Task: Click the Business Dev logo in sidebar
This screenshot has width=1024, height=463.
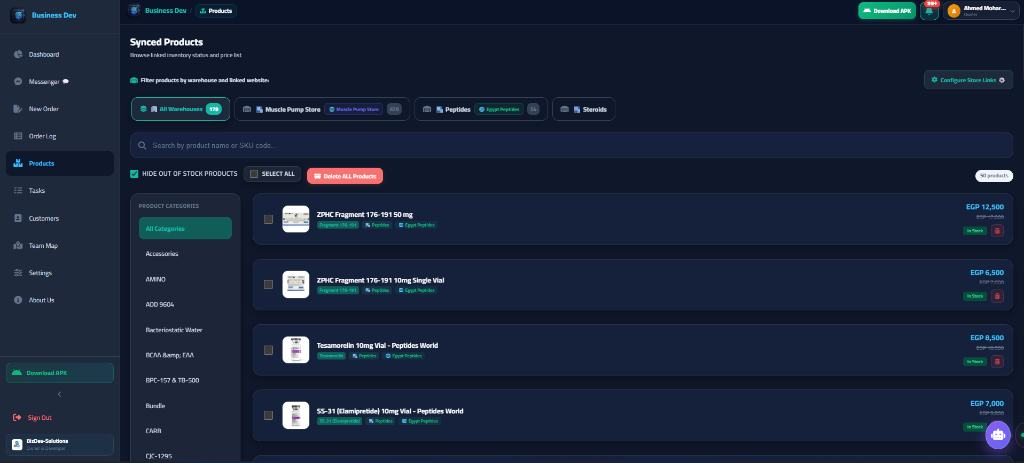Action: 18,15
